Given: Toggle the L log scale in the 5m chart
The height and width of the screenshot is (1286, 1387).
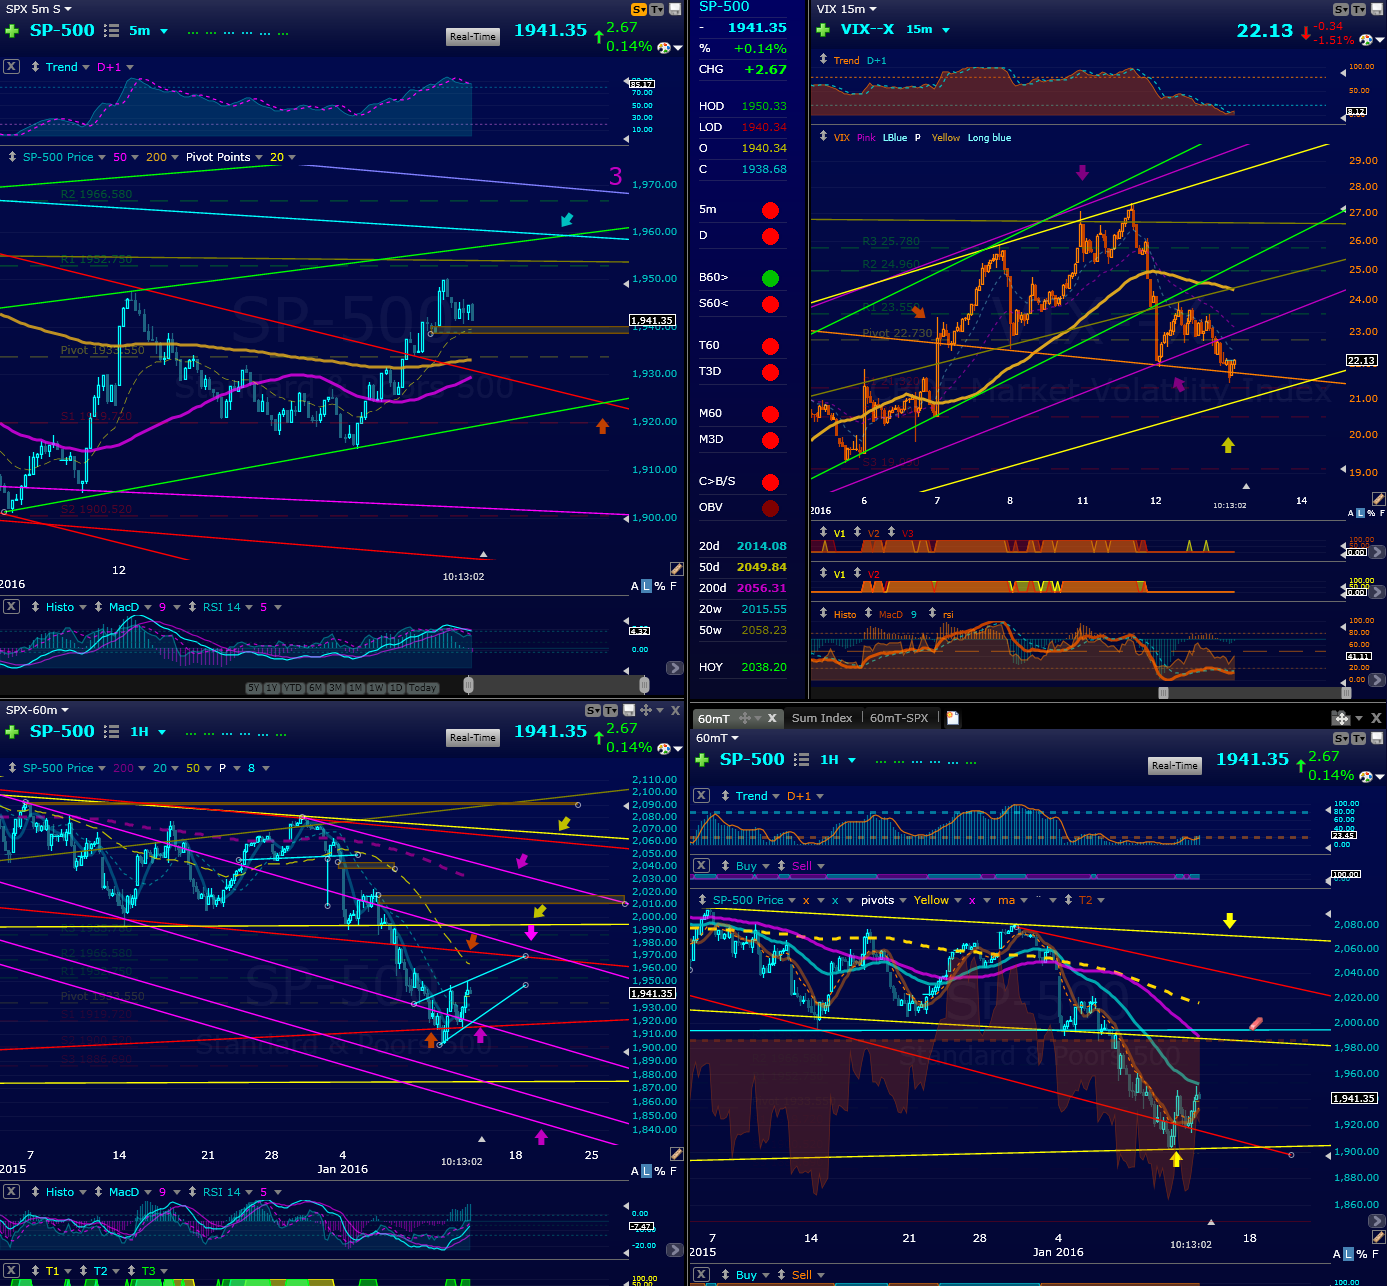Looking at the screenshot, I should (x=646, y=586).
